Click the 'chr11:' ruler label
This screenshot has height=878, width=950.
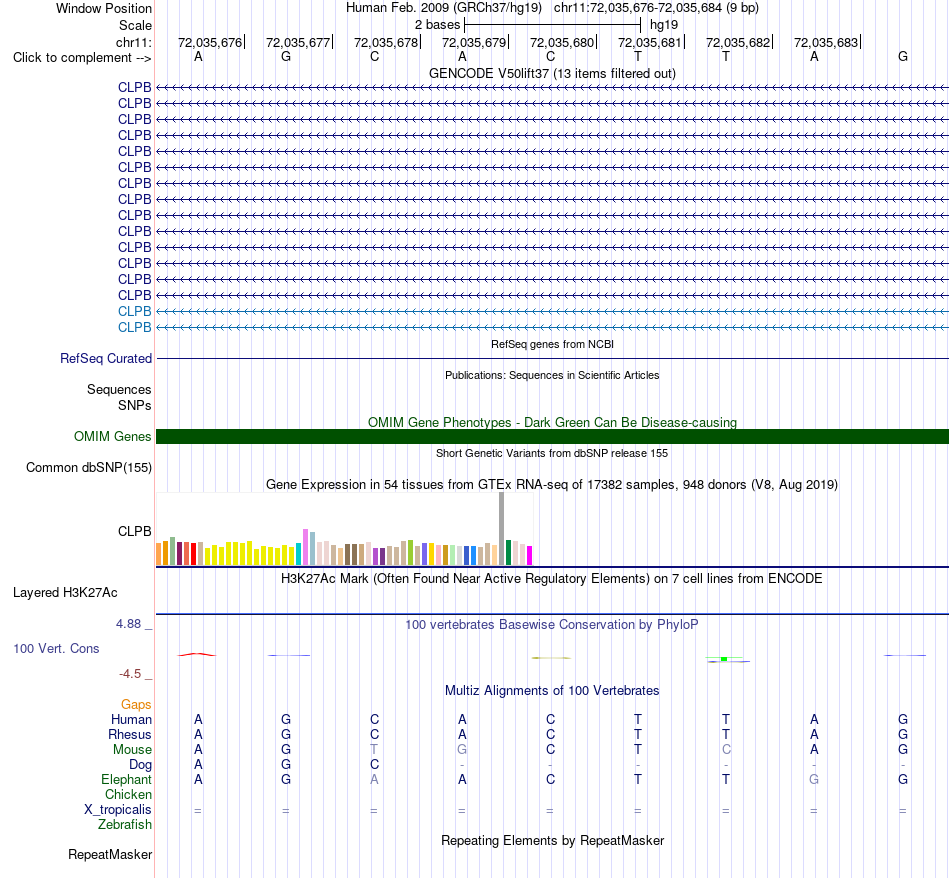pos(133,42)
